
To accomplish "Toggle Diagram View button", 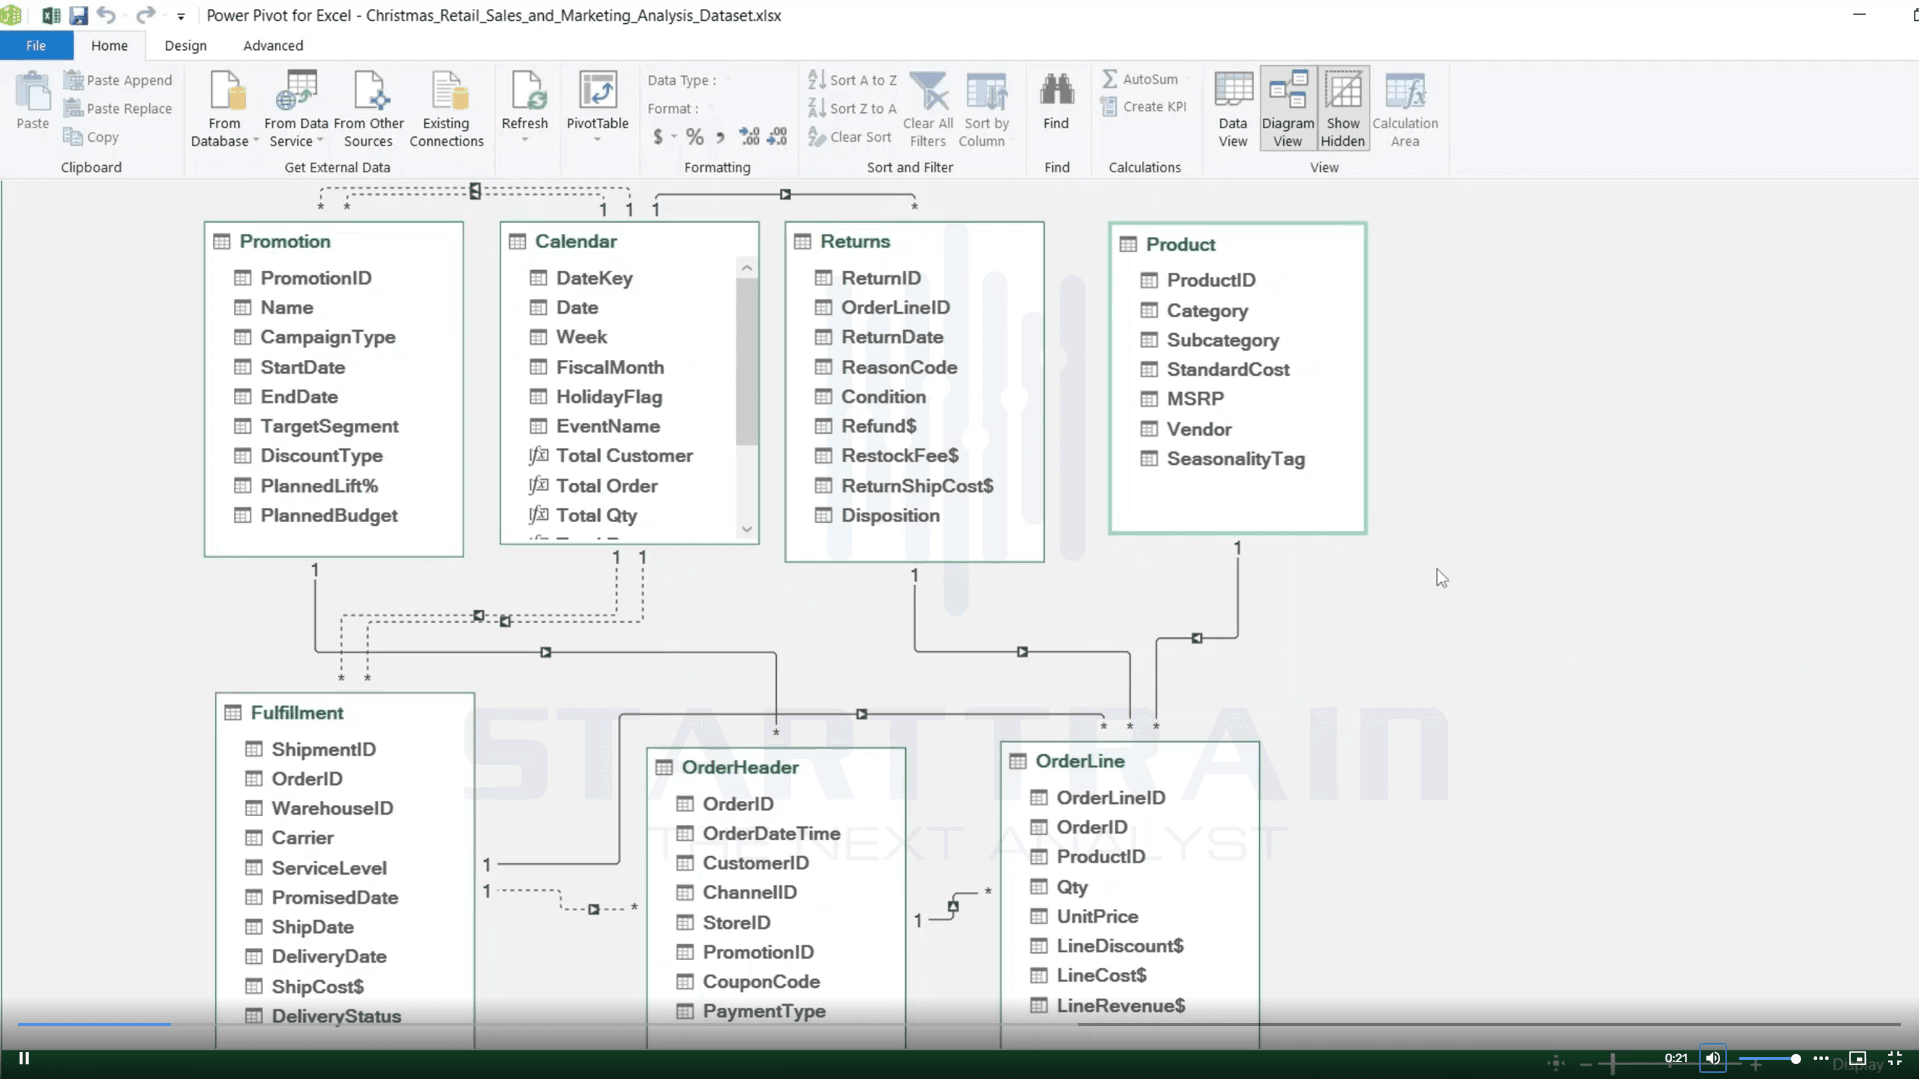I will [1288, 108].
